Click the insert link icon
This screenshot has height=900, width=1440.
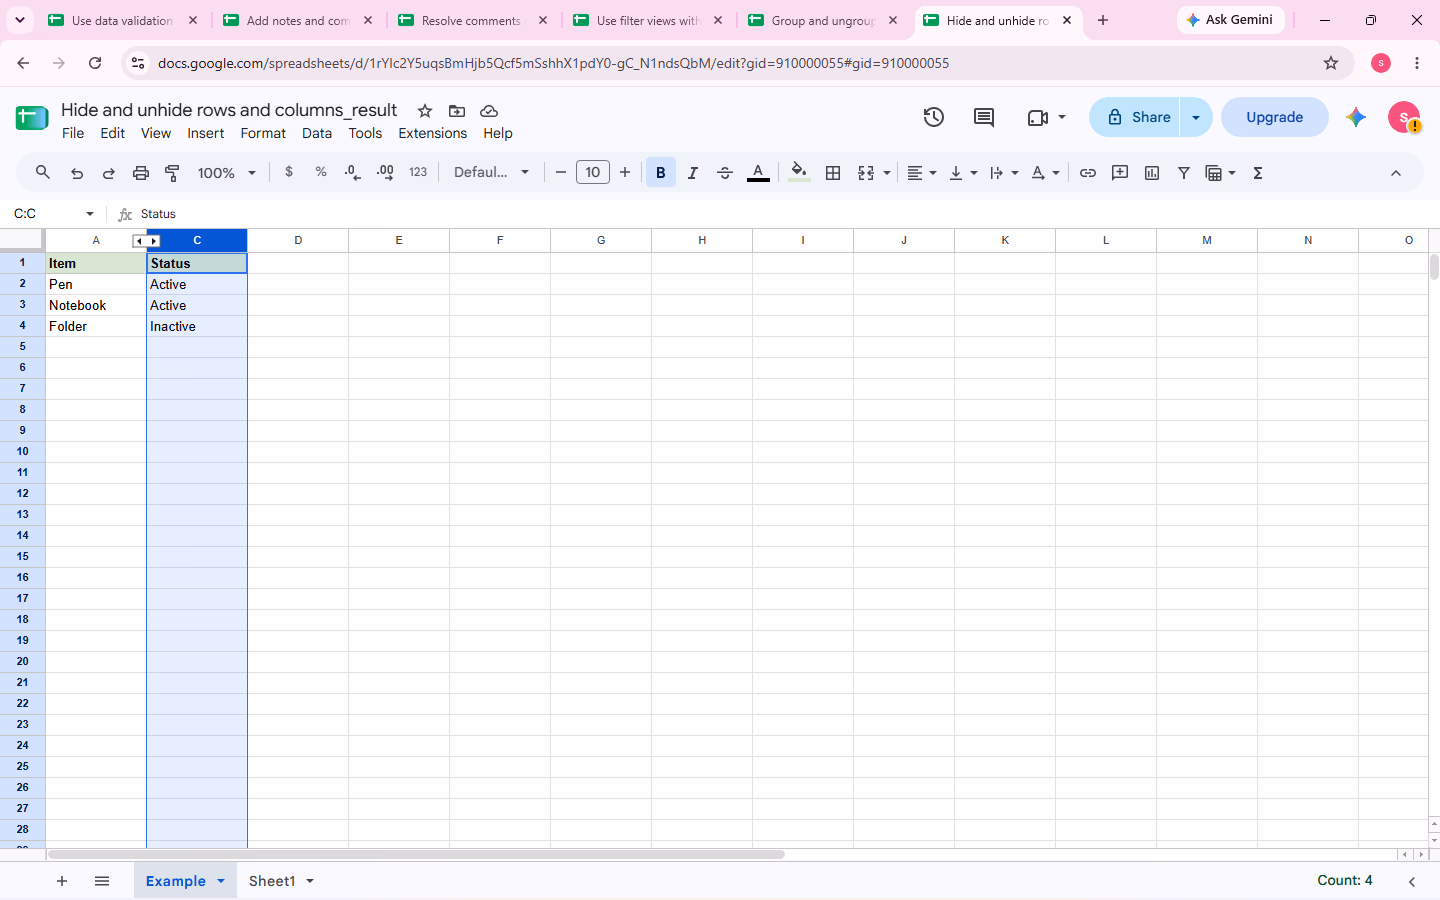point(1088,173)
